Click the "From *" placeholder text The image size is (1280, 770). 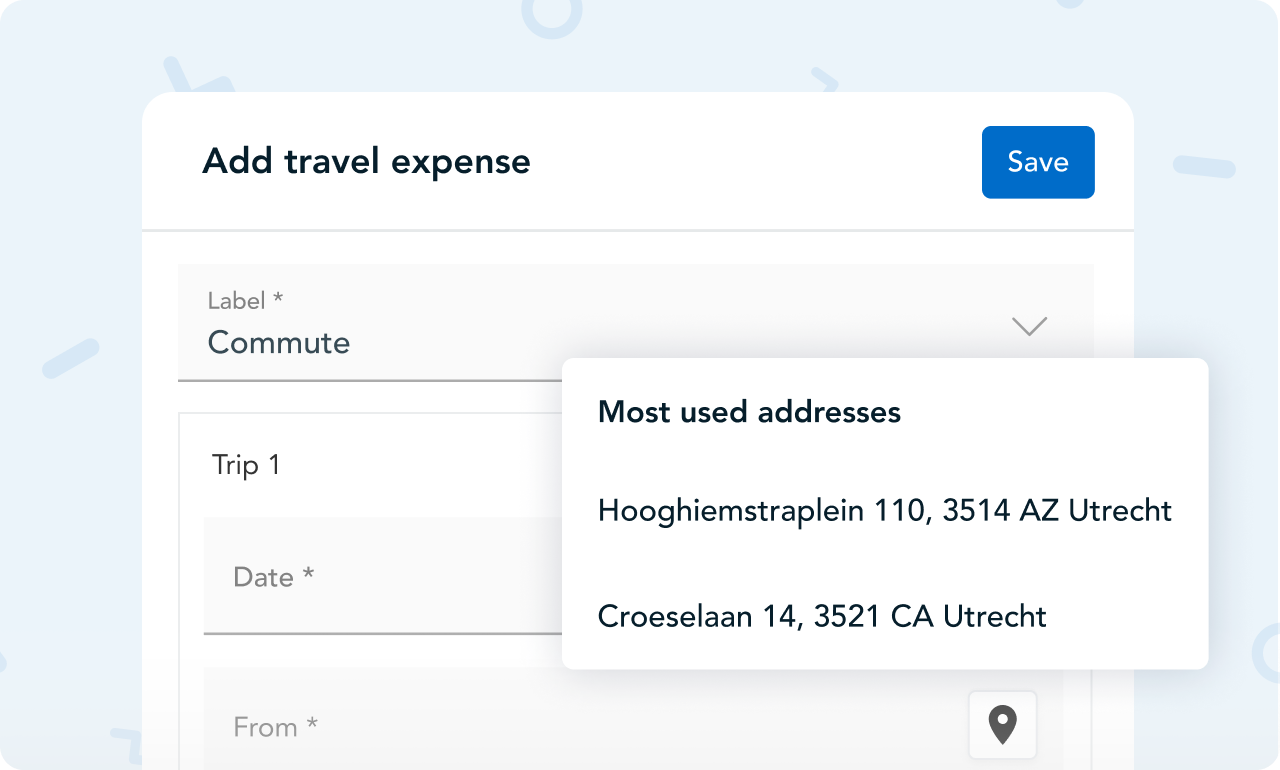[276, 727]
